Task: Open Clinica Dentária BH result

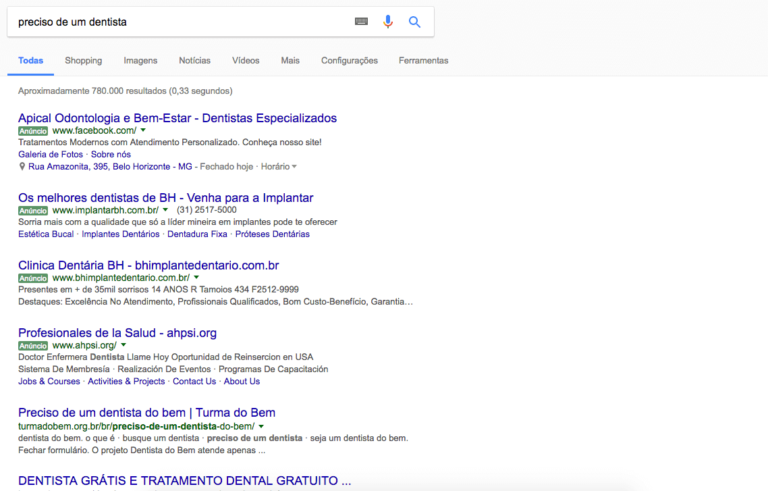Action: (148, 265)
